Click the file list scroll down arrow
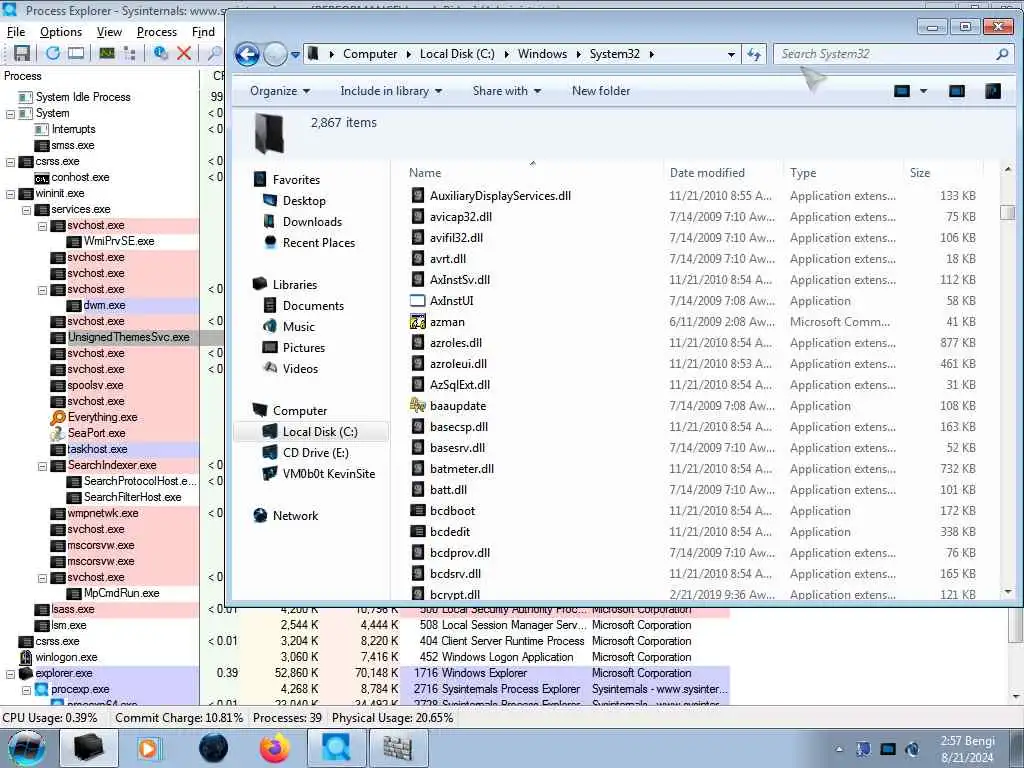 [x=1008, y=592]
